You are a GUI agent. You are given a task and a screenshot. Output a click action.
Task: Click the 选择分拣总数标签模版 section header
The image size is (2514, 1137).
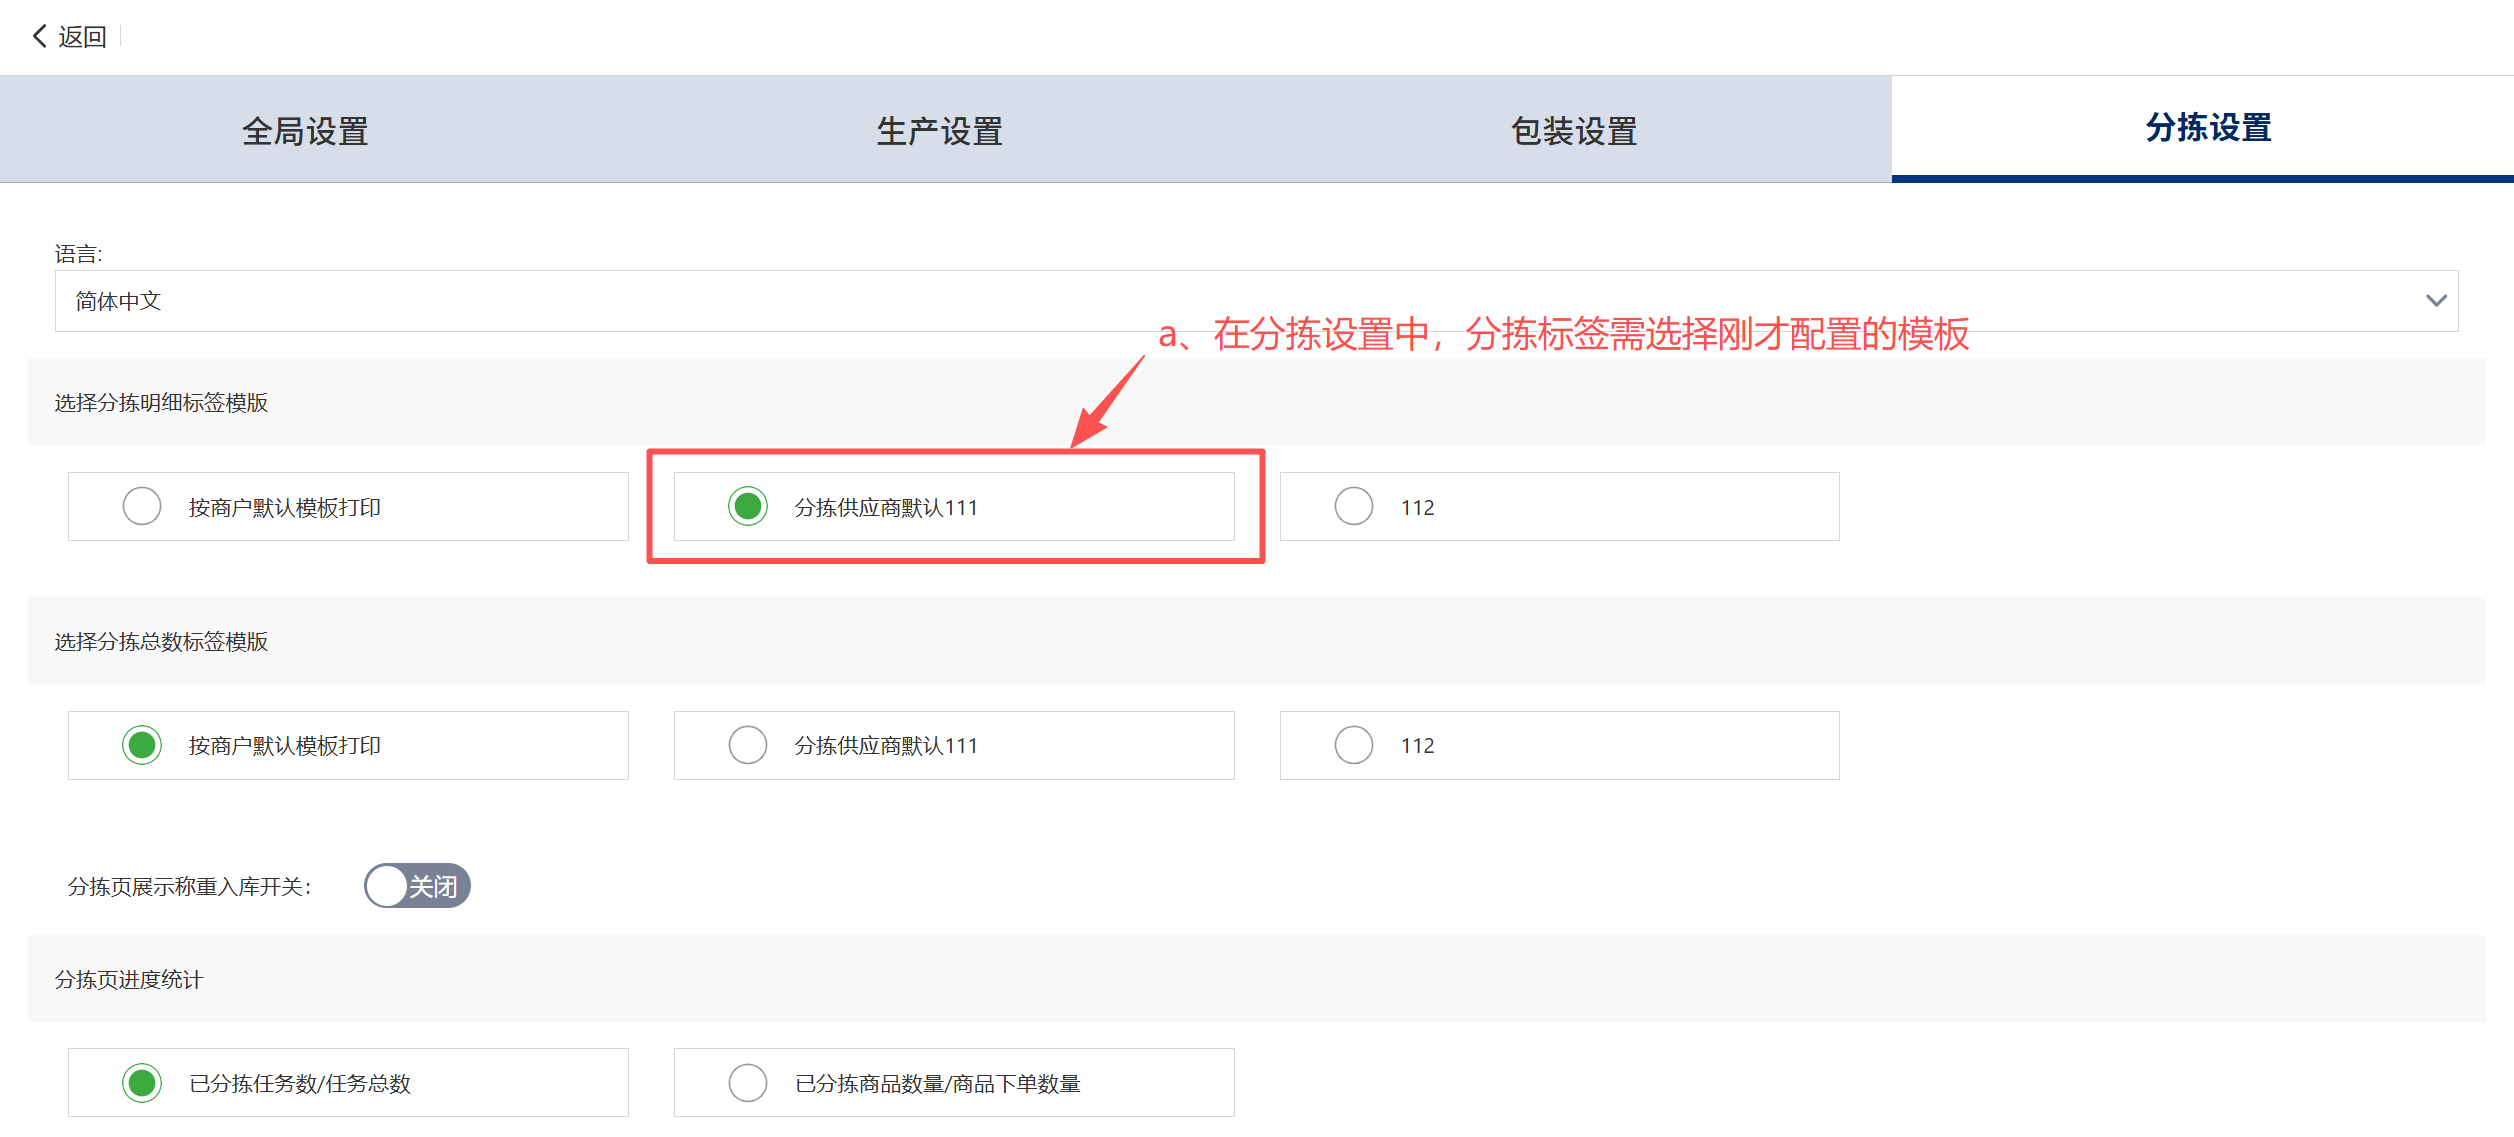point(161,642)
